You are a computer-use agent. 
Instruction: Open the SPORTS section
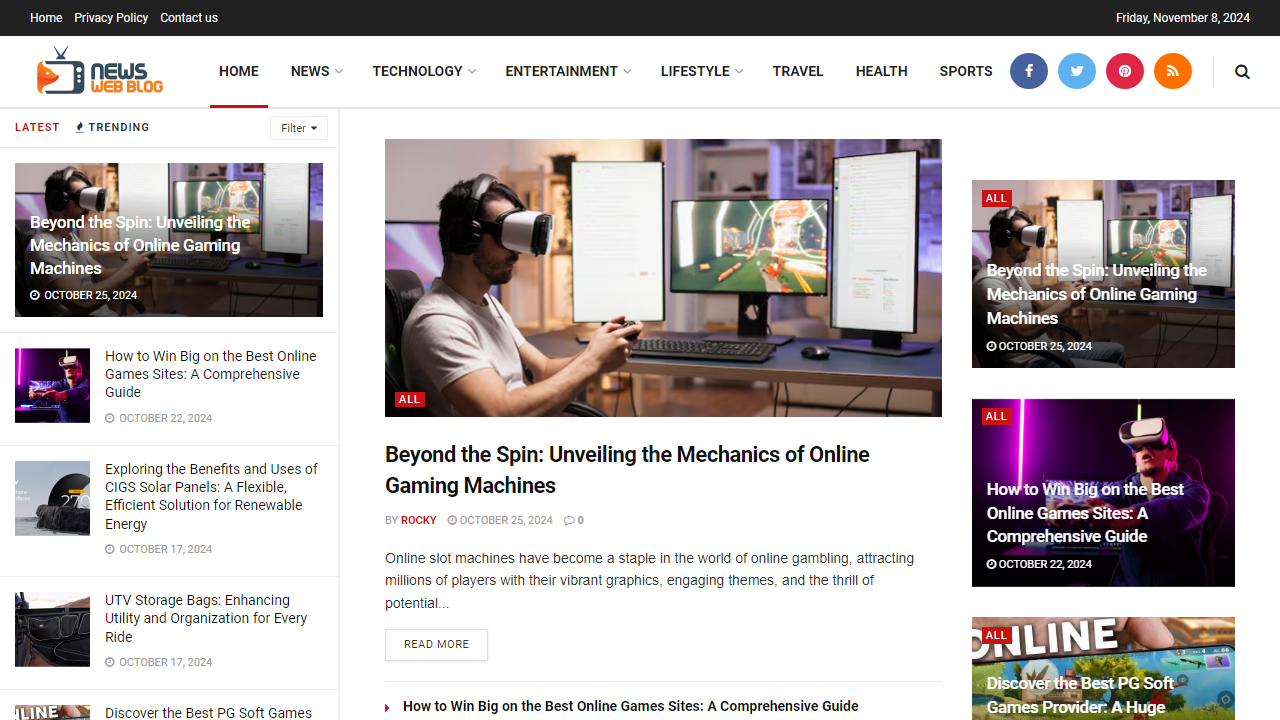pos(965,71)
